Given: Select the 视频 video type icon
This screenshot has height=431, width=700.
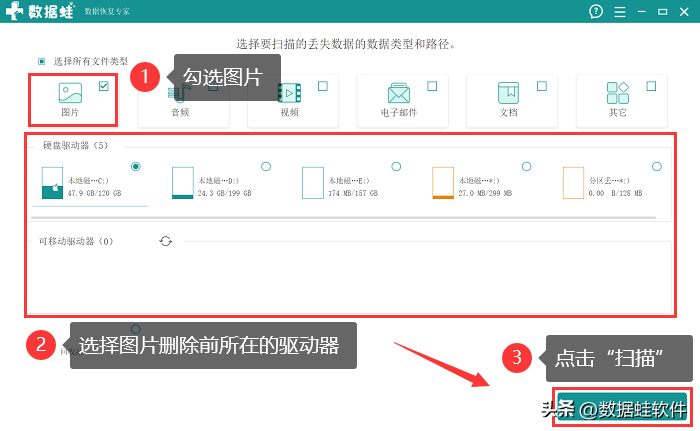Looking at the screenshot, I should click(289, 93).
